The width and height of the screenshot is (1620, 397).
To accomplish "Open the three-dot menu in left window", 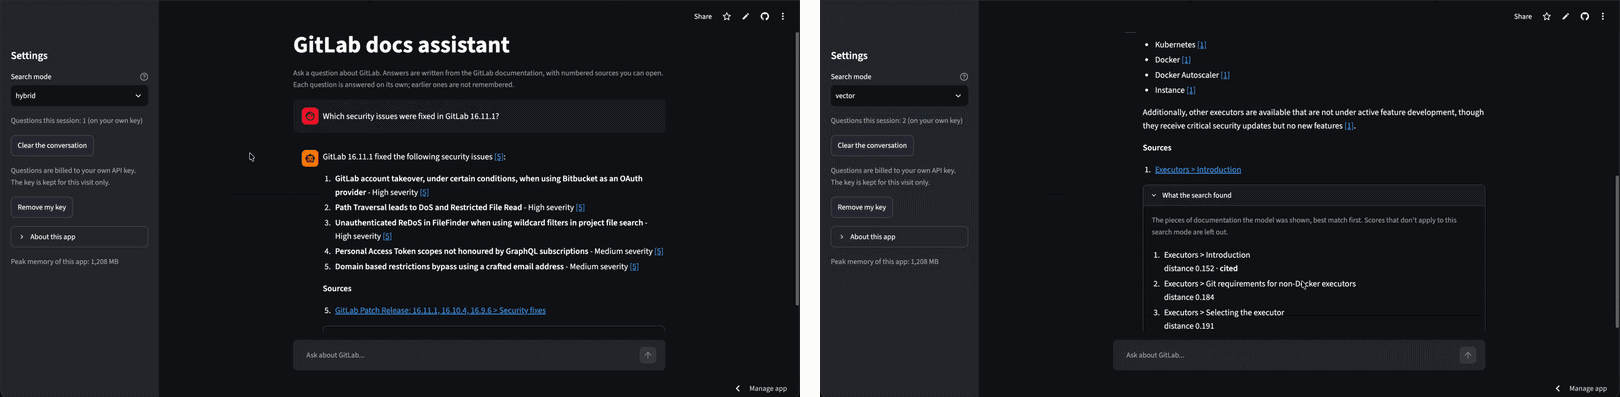I will pyautogui.click(x=783, y=16).
